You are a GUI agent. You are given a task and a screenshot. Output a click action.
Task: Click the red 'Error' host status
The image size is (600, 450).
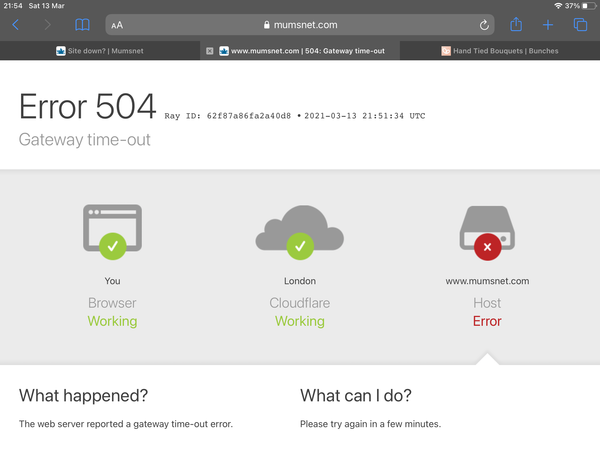[x=487, y=321]
